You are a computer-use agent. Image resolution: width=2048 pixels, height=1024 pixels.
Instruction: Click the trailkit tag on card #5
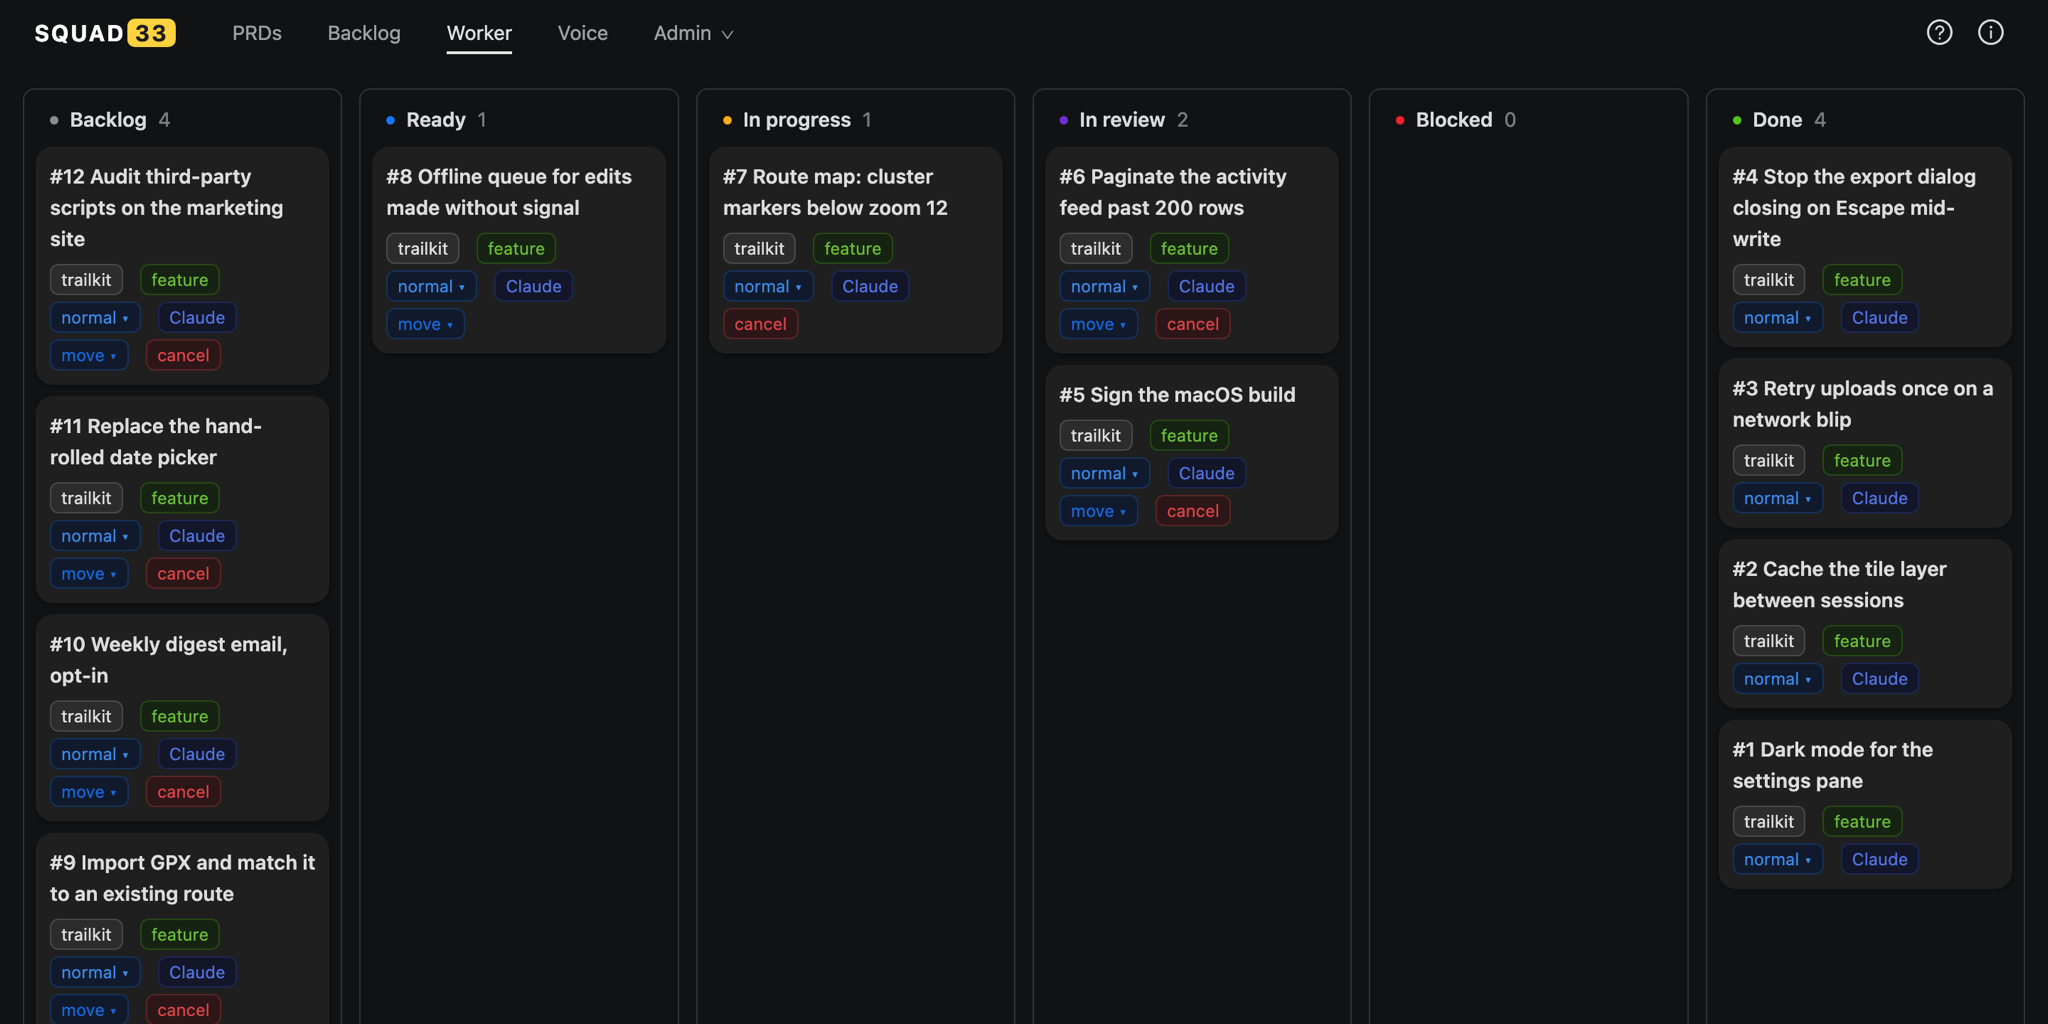(x=1096, y=435)
